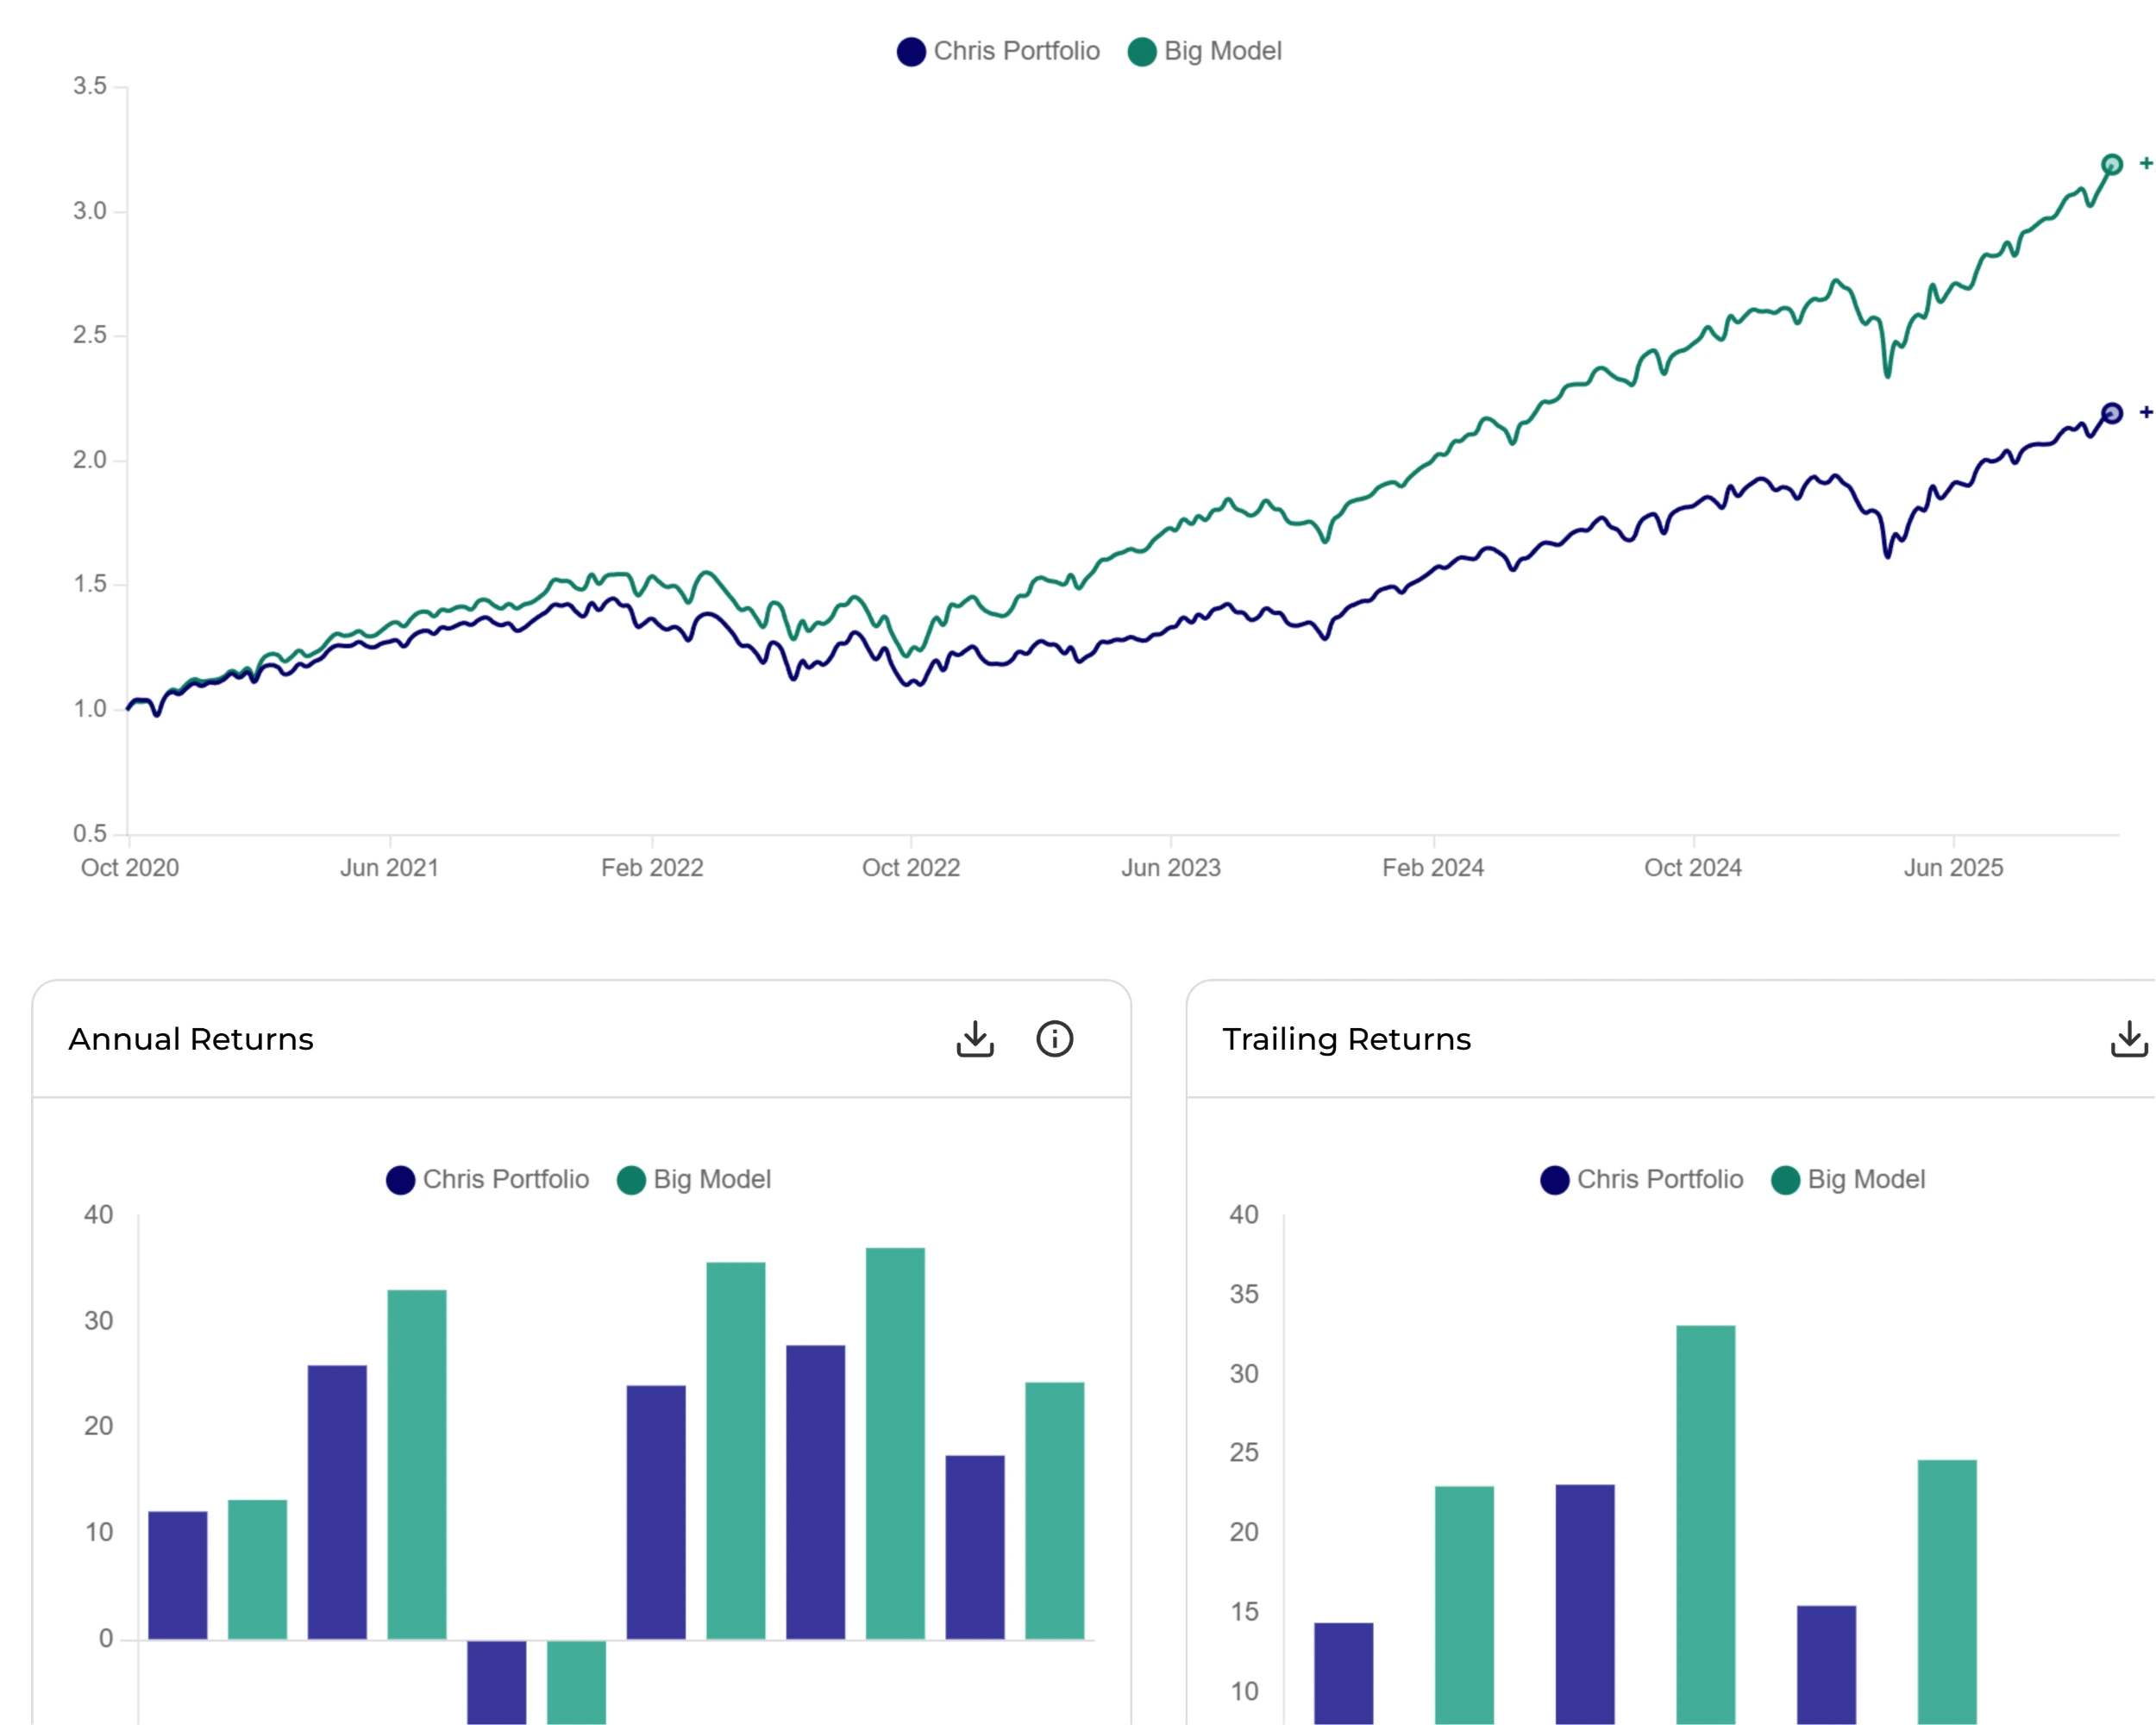Click the negative blue bar in Annual Returns

(x=496, y=1680)
